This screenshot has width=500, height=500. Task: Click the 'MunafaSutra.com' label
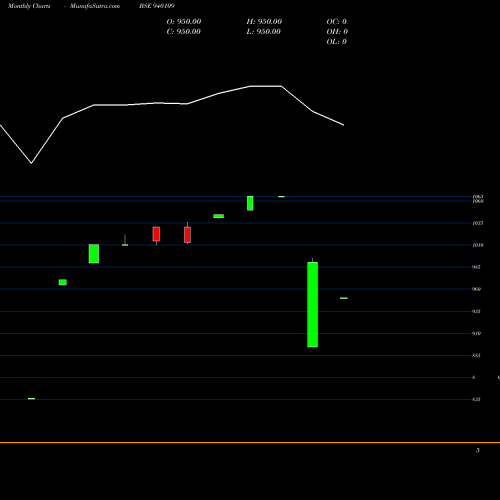click(x=95, y=6)
